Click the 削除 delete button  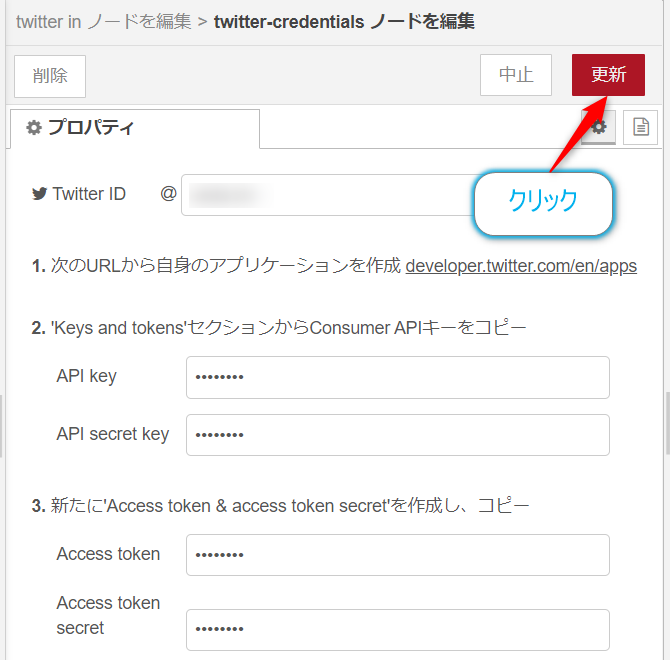click(50, 76)
